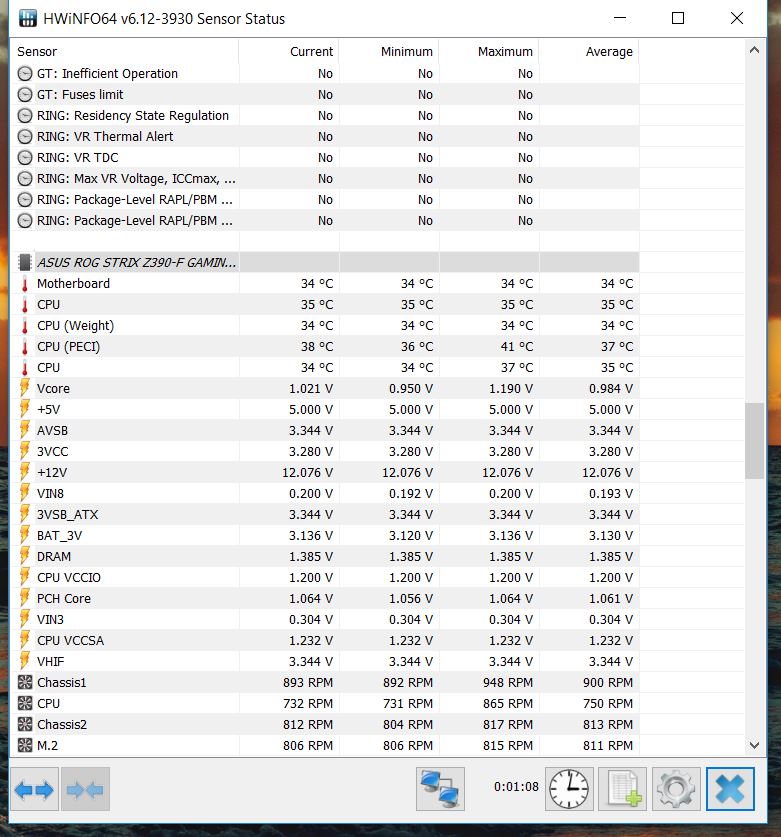Click the +12V voltage lightning icon
The image size is (781, 837).
click(25, 472)
